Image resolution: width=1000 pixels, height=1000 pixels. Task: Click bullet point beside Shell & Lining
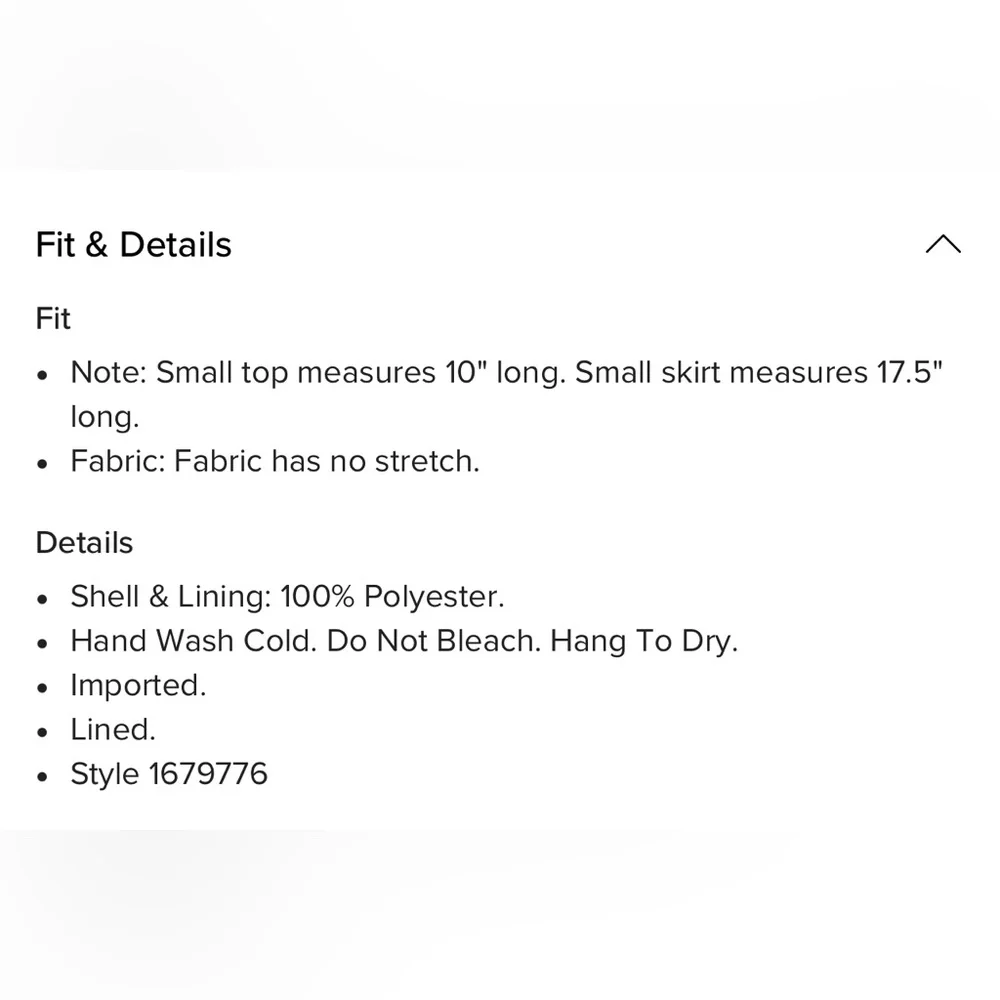tap(42, 599)
